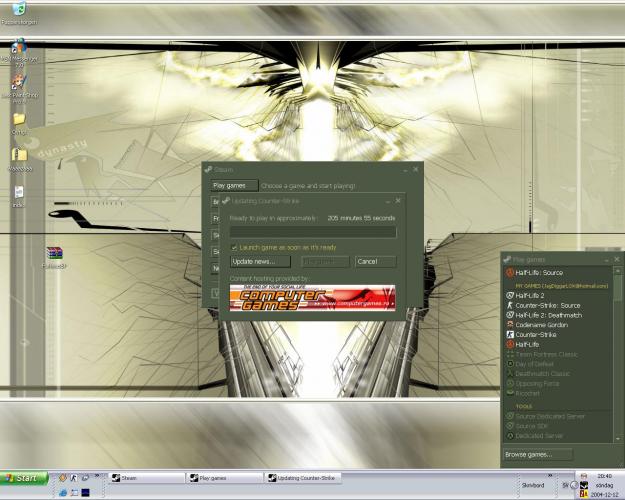Cancel the Counter-Strike update
The width and height of the screenshot is (625, 500).
375,261
